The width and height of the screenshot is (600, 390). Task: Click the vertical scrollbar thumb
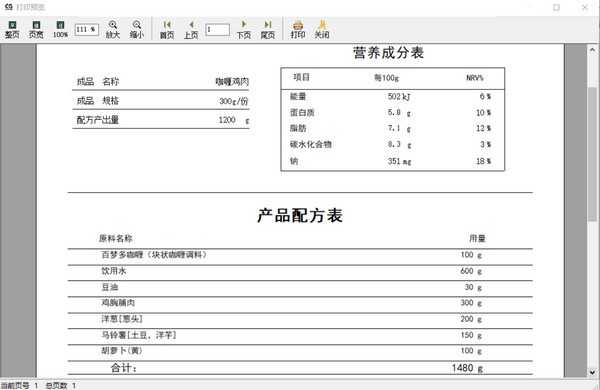pos(592,154)
